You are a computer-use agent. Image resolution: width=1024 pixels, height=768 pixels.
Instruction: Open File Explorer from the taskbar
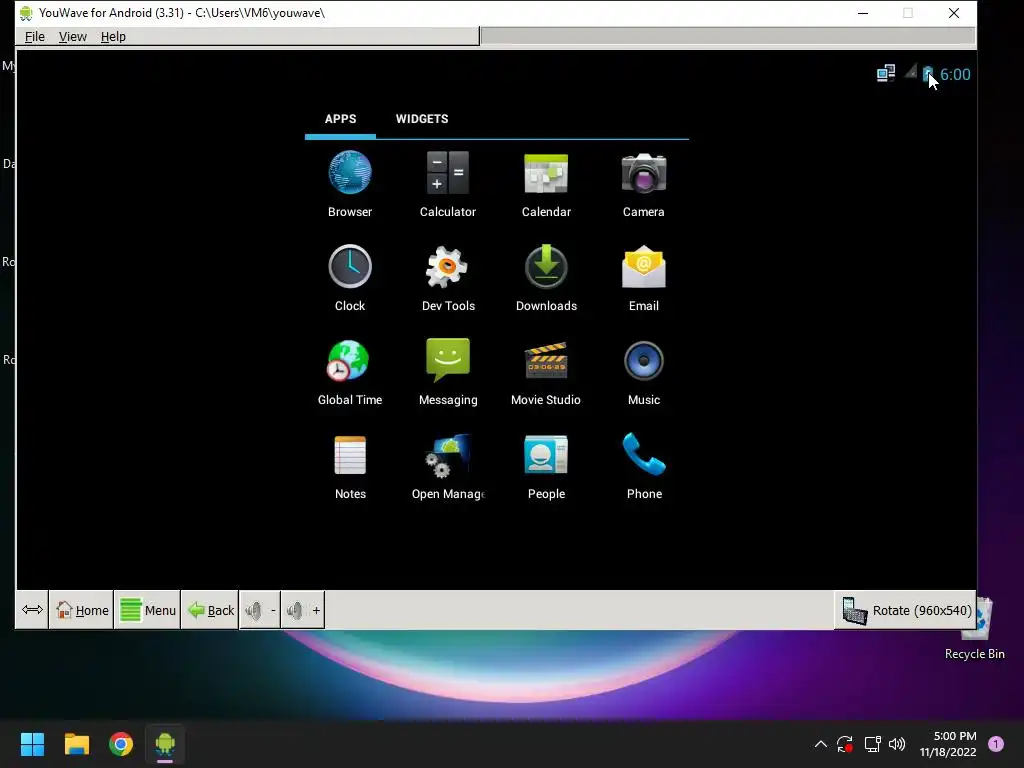(76, 743)
